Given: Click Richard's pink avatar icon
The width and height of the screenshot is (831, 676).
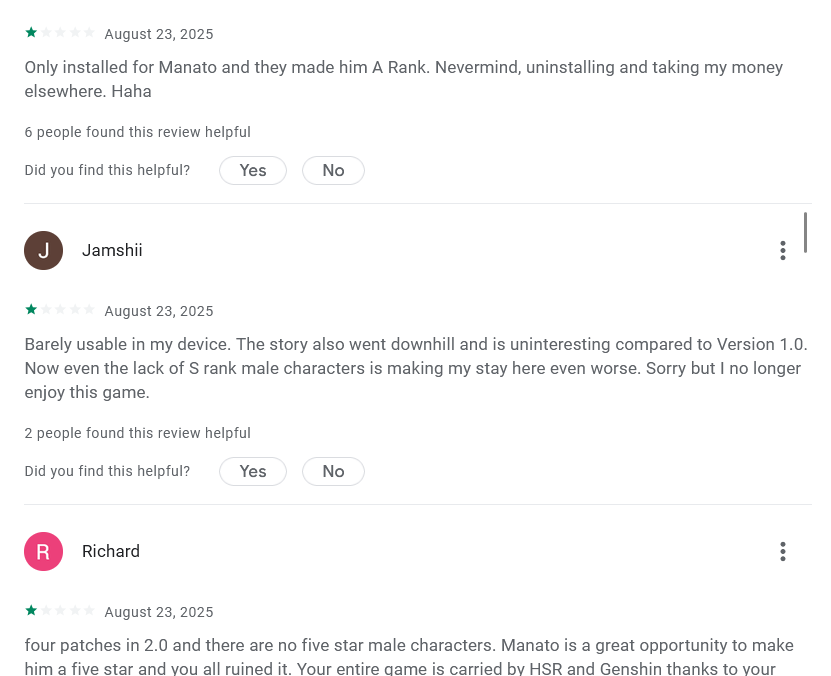Looking at the screenshot, I should pyautogui.click(x=43, y=551).
